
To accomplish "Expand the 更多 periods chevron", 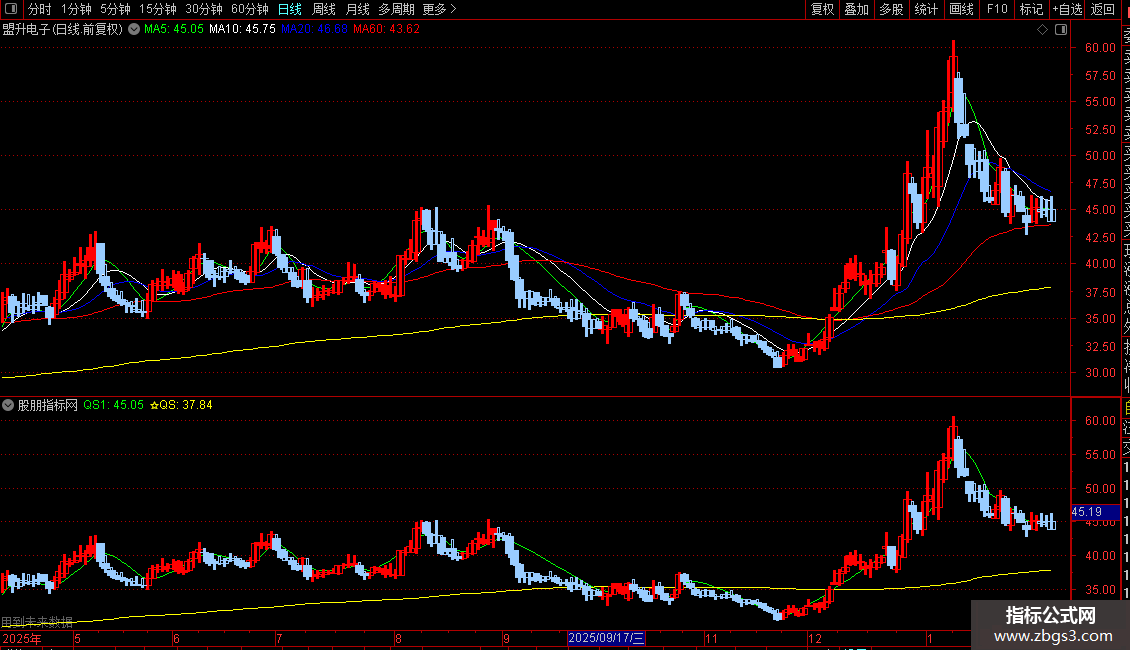I will coord(453,9).
